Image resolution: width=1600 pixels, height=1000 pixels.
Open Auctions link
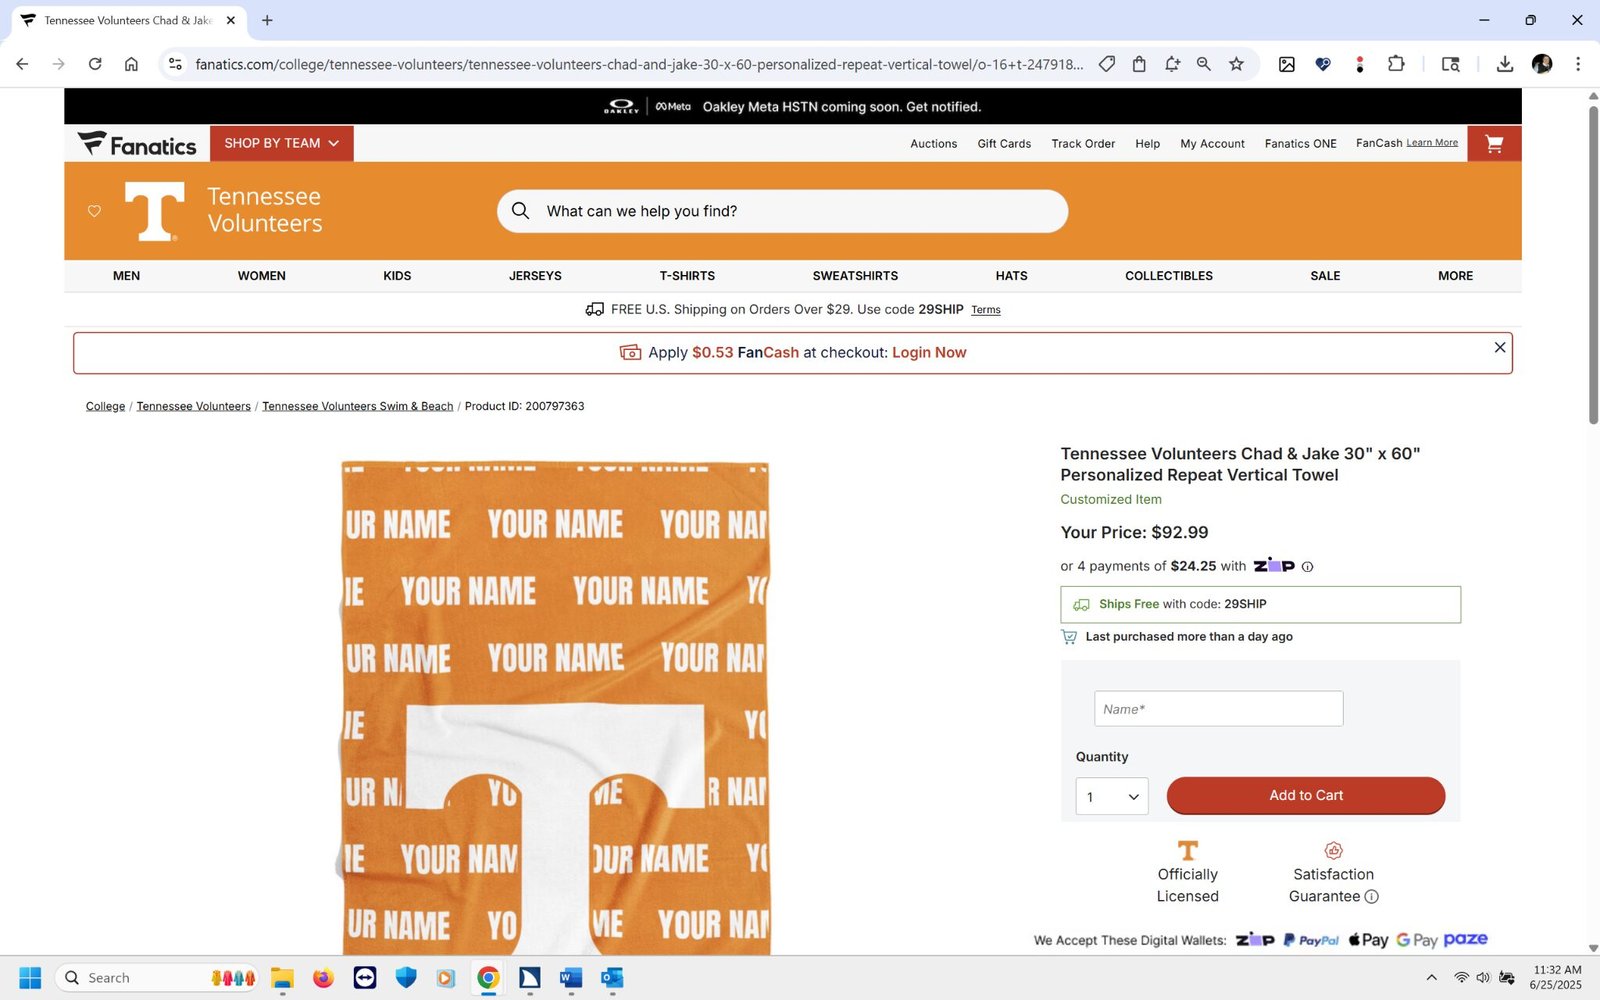pos(933,144)
